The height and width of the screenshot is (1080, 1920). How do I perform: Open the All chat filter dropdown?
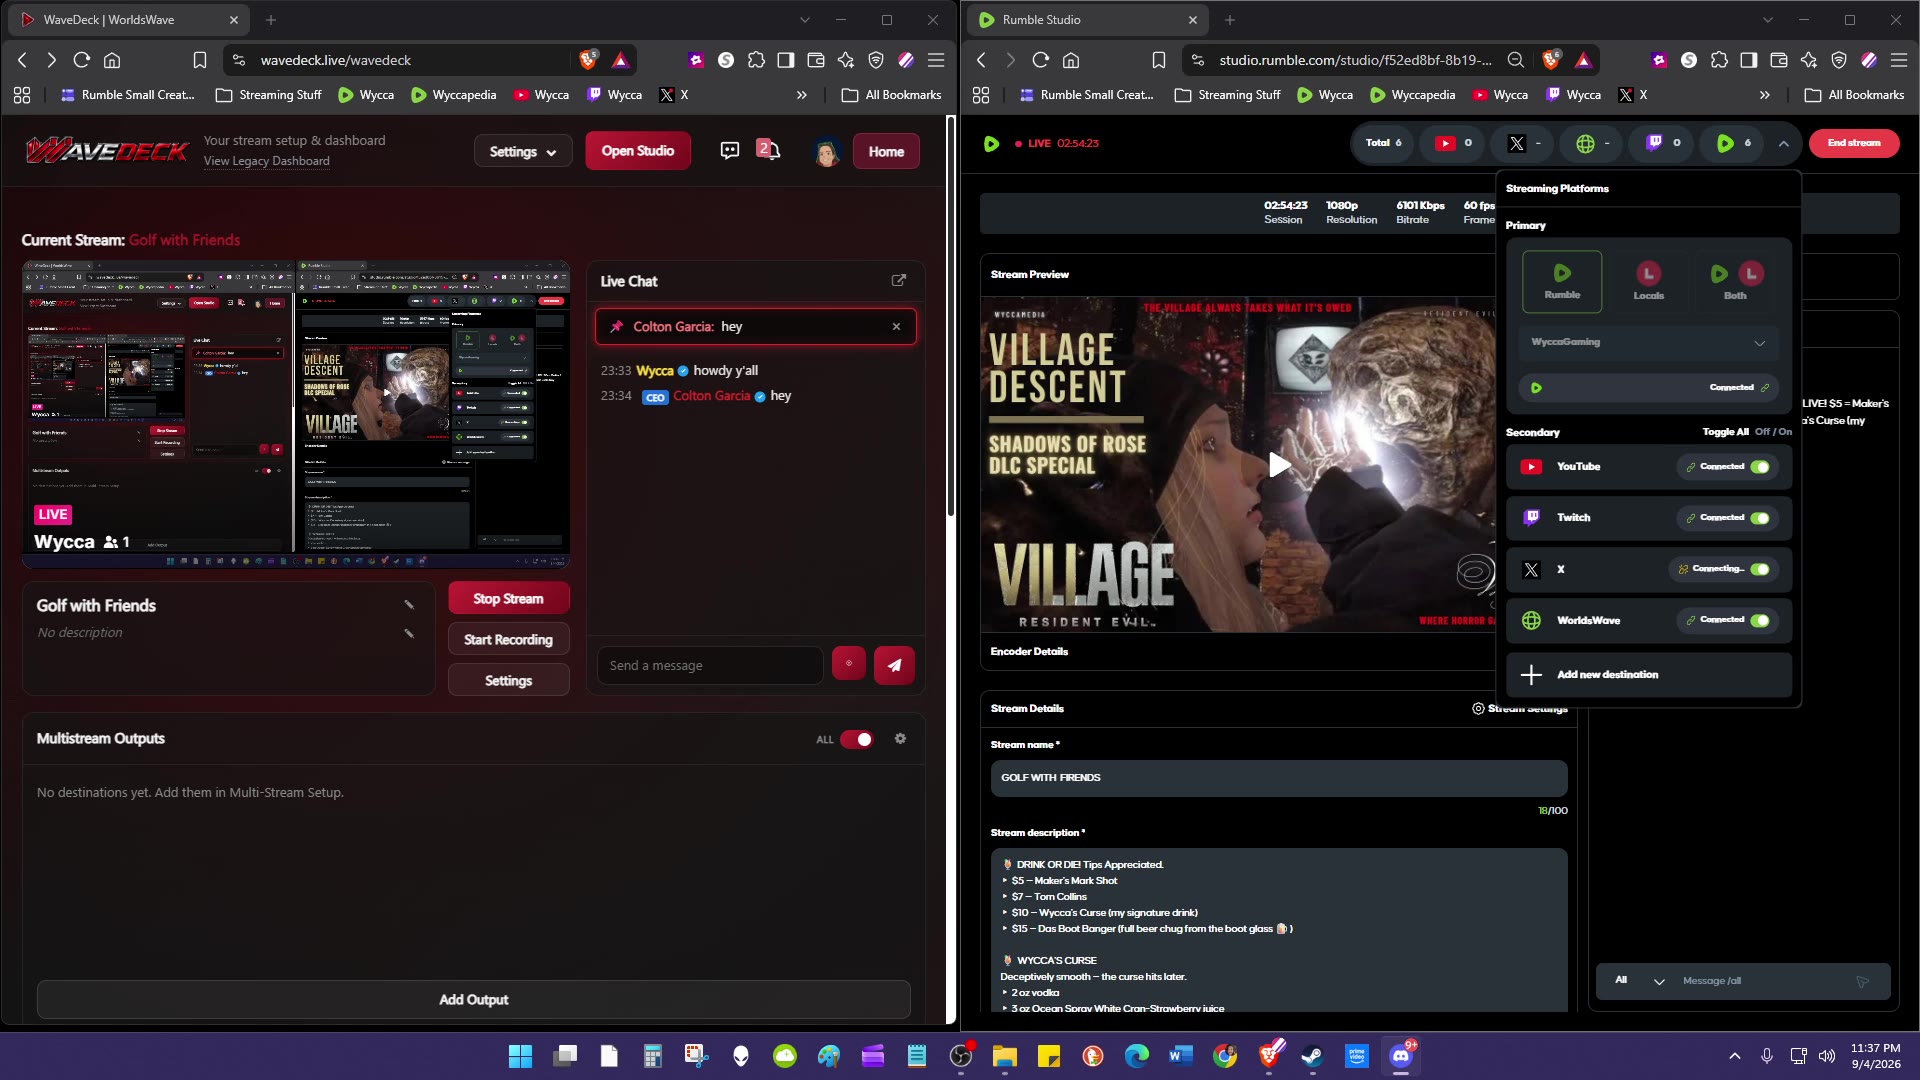(1640, 981)
